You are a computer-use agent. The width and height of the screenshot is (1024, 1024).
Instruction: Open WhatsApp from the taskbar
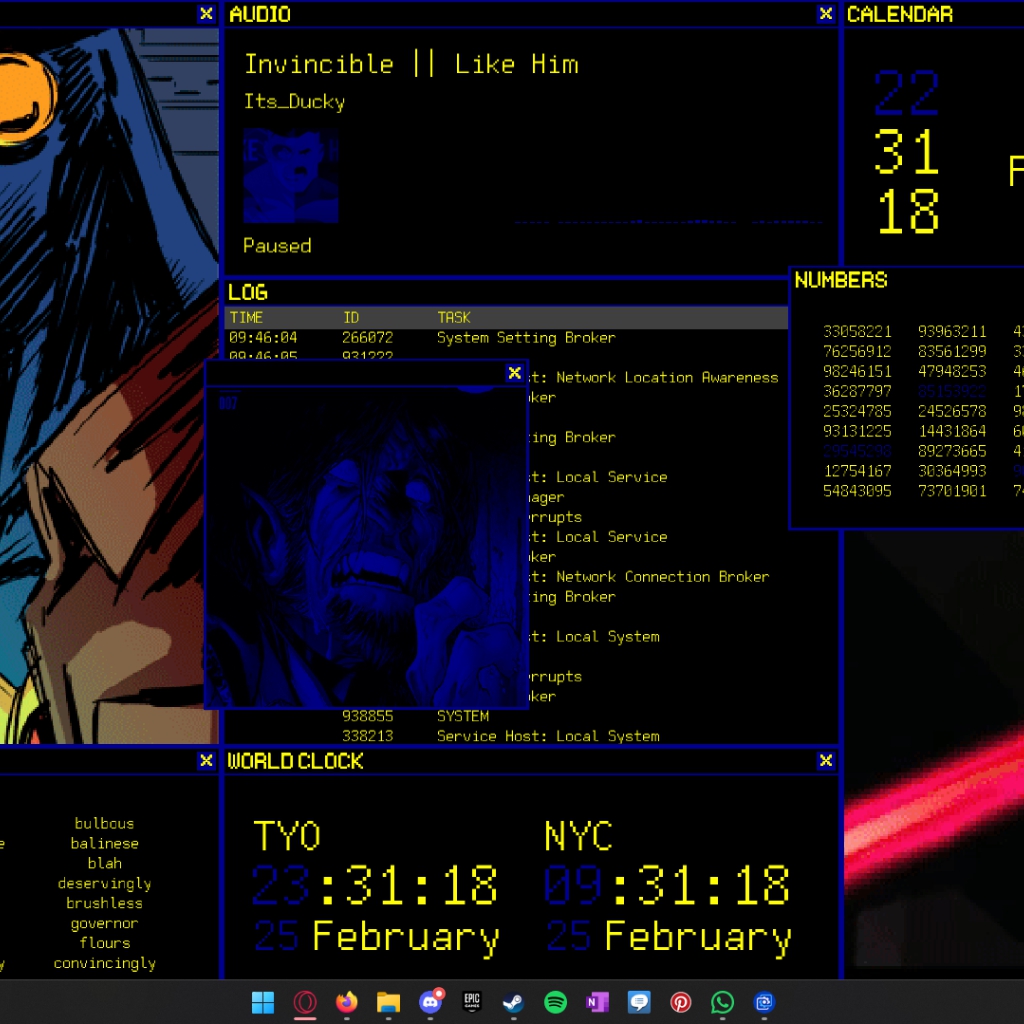tap(722, 1002)
